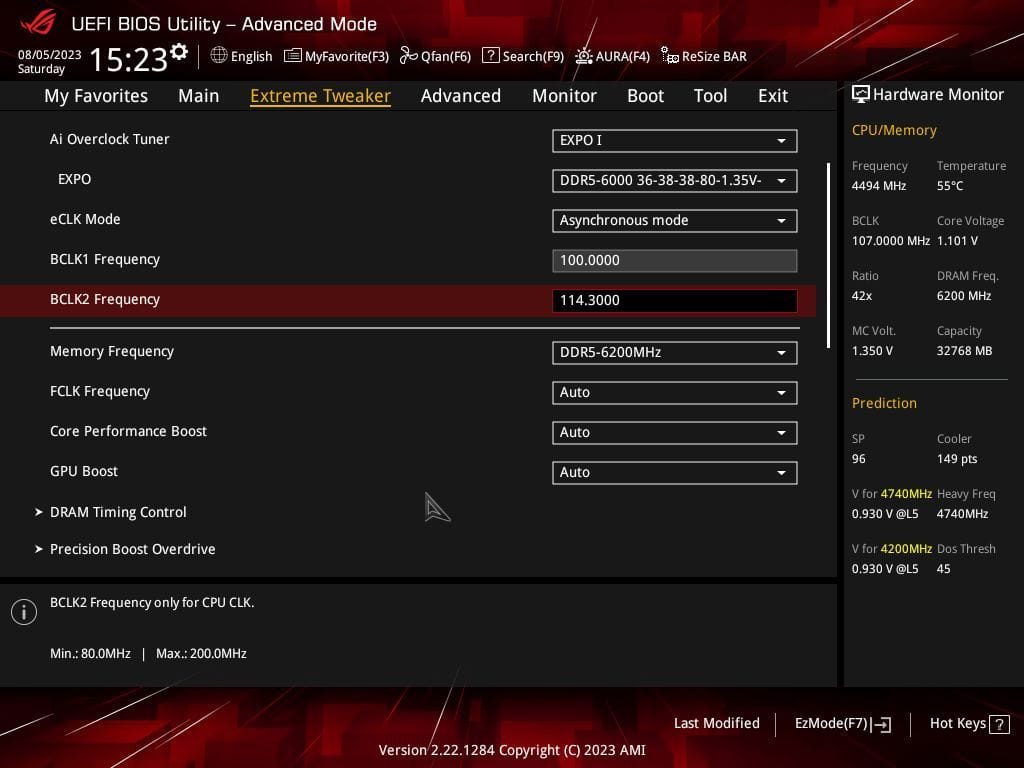Viewport: 1024px width, 768px height.
Task: Open the Search(F9) function
Action: 491,56
